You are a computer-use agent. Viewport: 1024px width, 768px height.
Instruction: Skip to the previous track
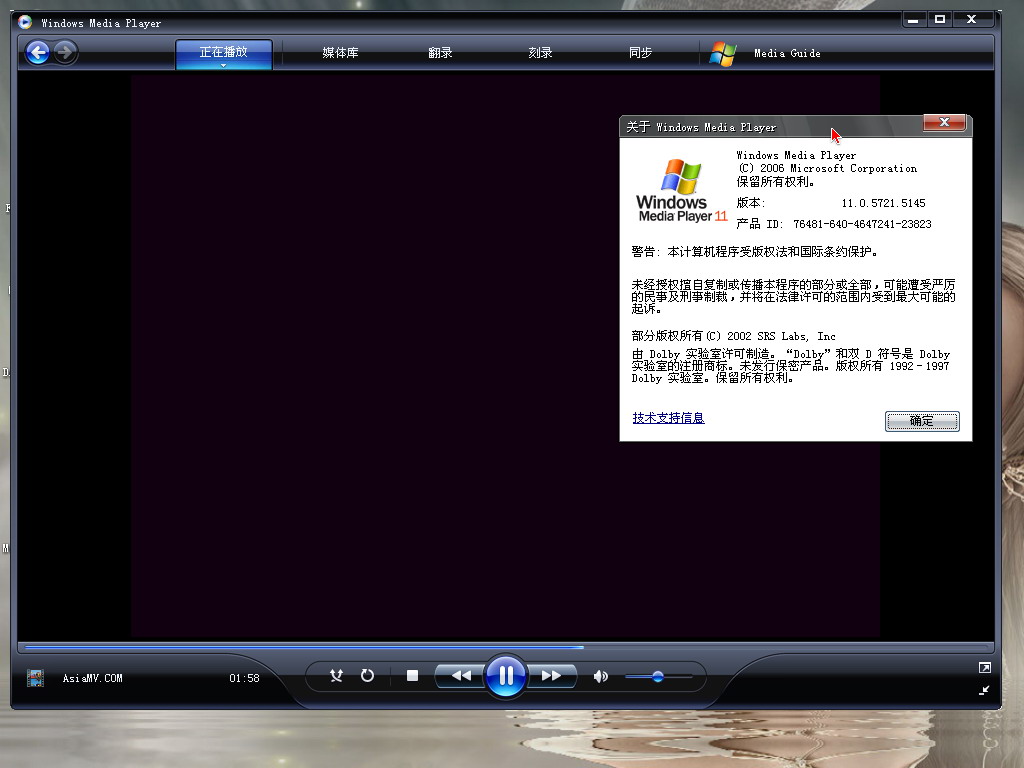pyautogui.click(x=460, y=675)
